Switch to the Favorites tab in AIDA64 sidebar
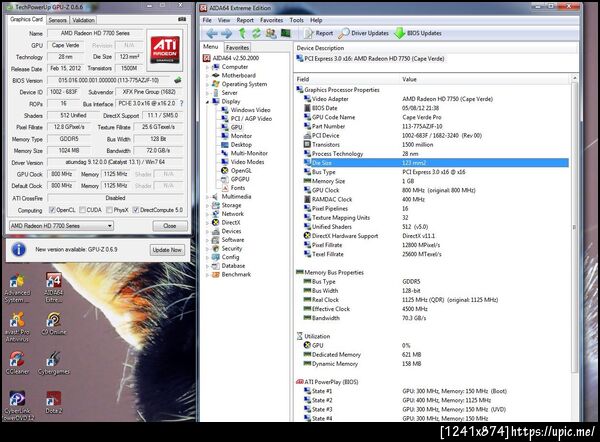The height and width of the screenshot is (442, 600). [x=237, y=47]
